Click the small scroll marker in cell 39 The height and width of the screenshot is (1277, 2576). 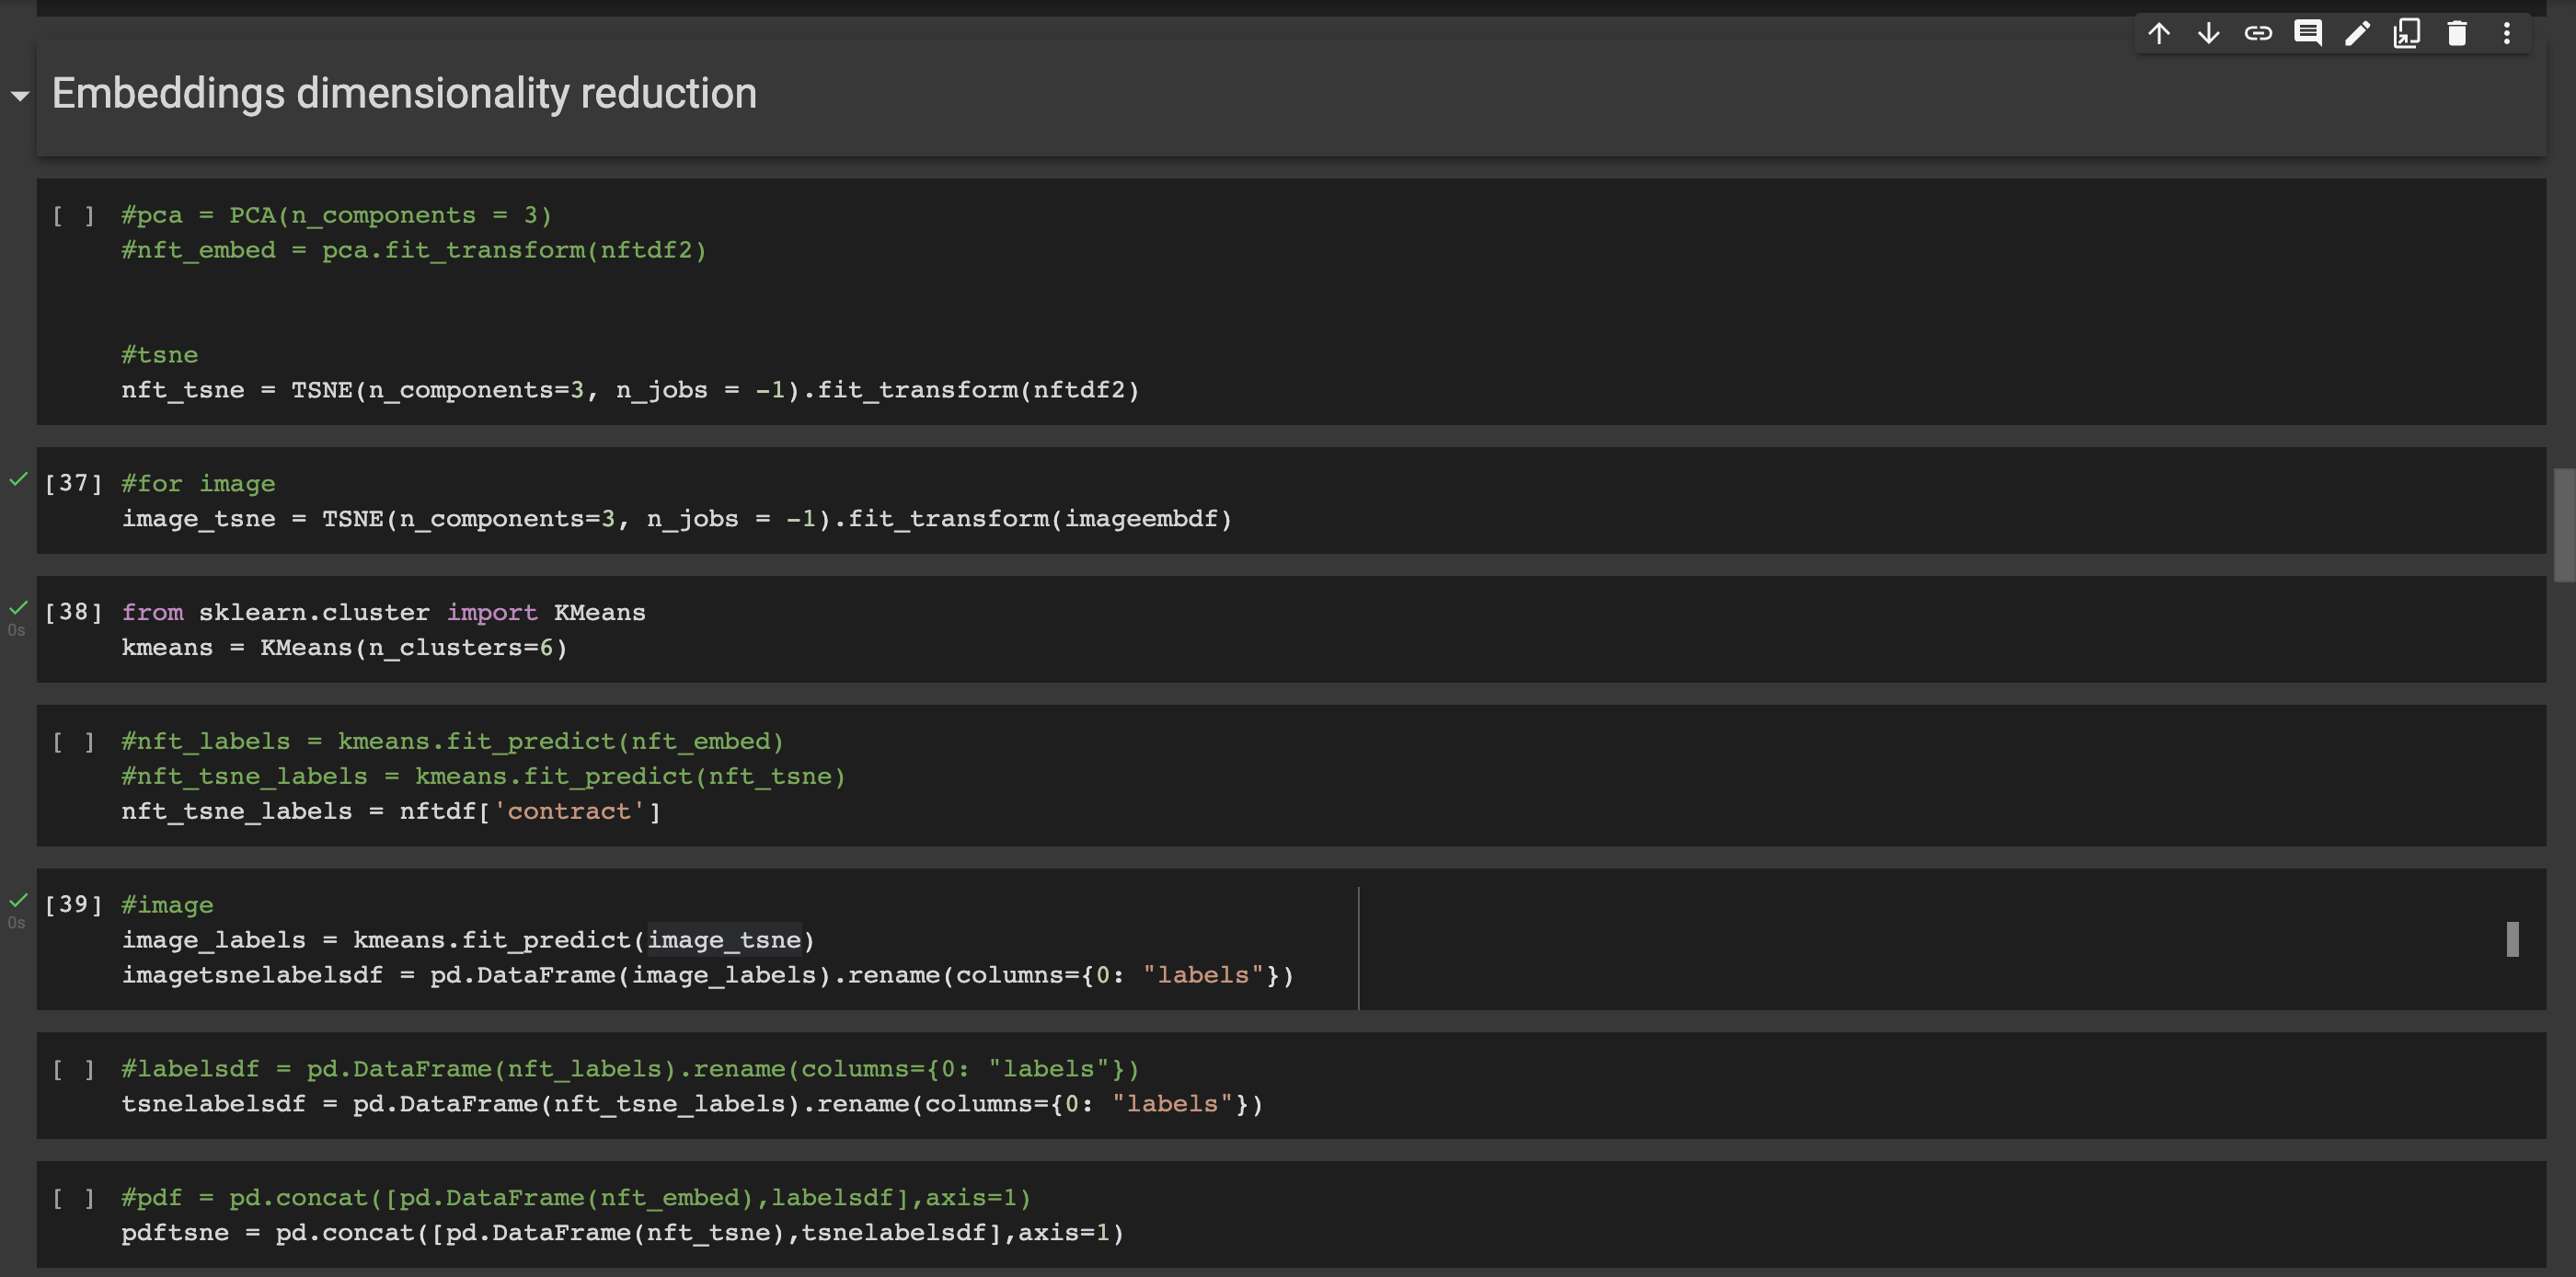pos(2512,939)
